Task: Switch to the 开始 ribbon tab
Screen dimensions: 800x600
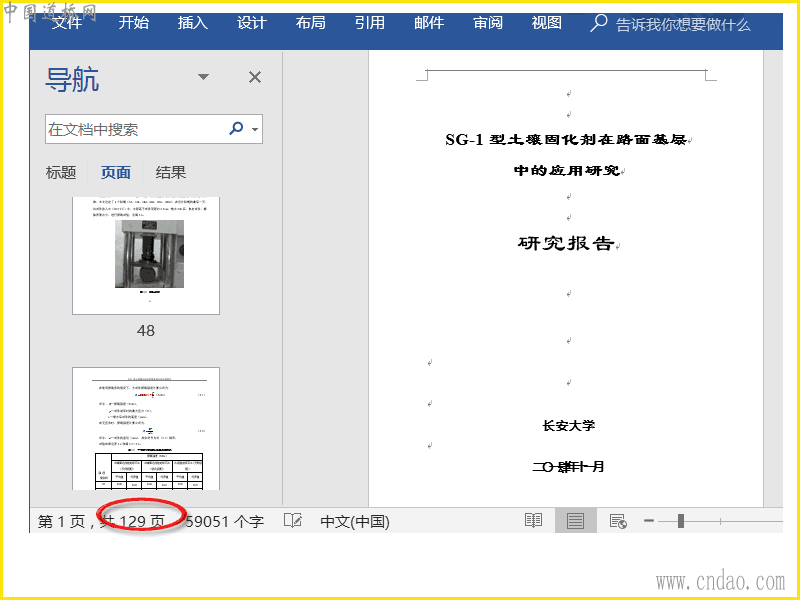Action: 134,23
